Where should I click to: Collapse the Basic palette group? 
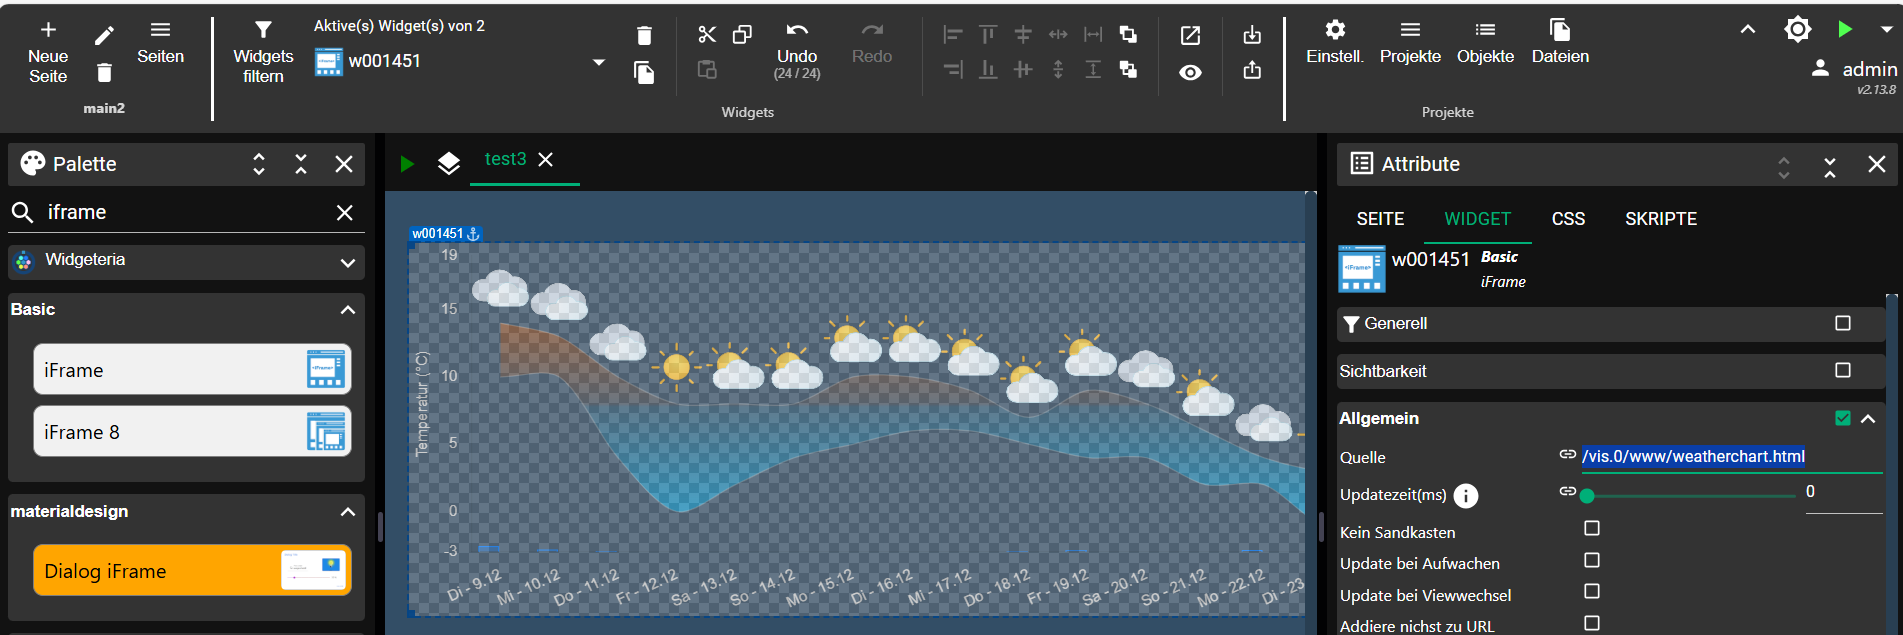click(348, 310)
